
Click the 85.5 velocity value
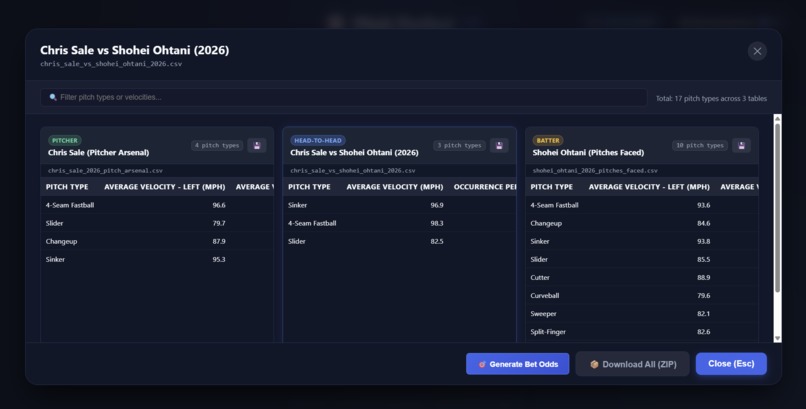coord(704,259)
